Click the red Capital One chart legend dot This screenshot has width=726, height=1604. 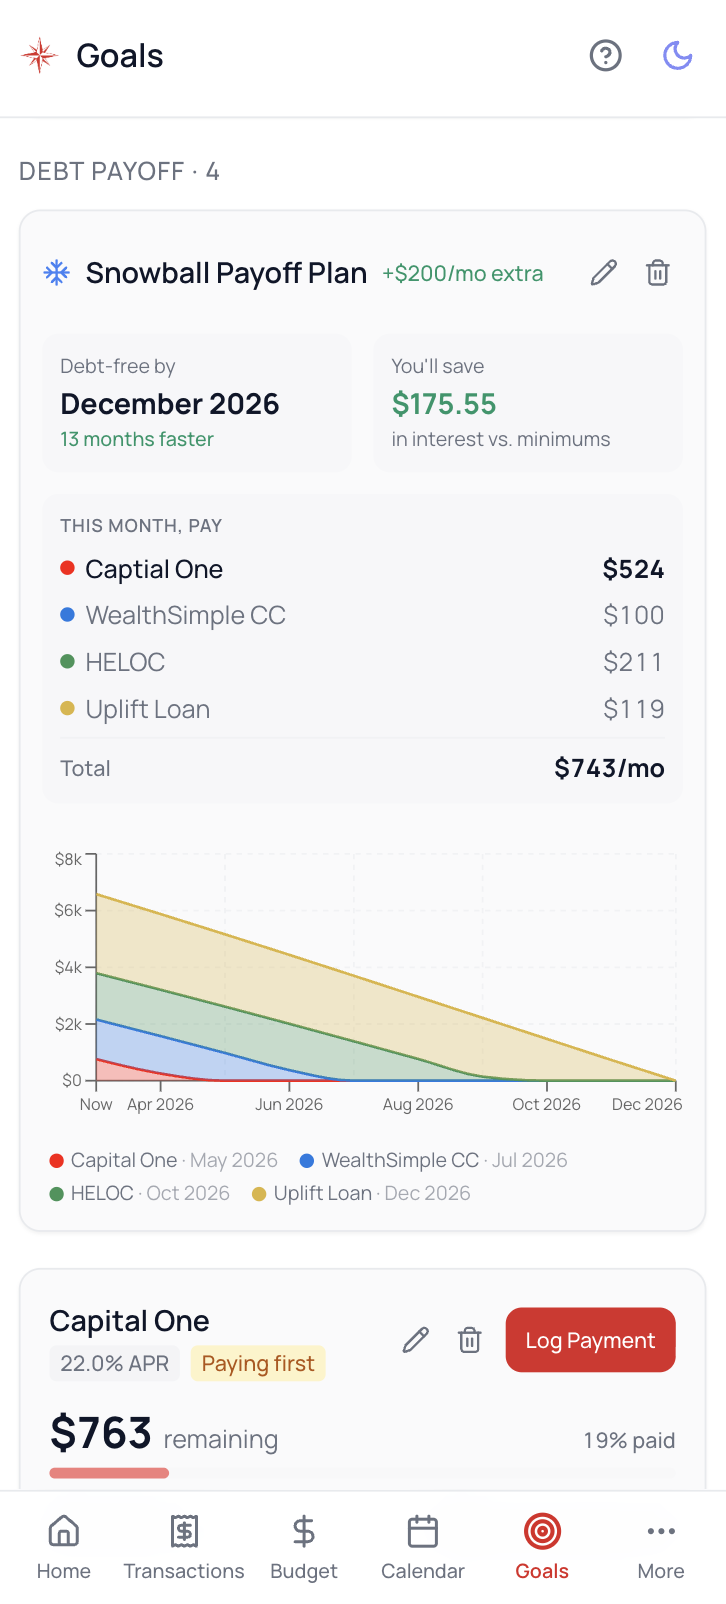tap(57, 1161)
